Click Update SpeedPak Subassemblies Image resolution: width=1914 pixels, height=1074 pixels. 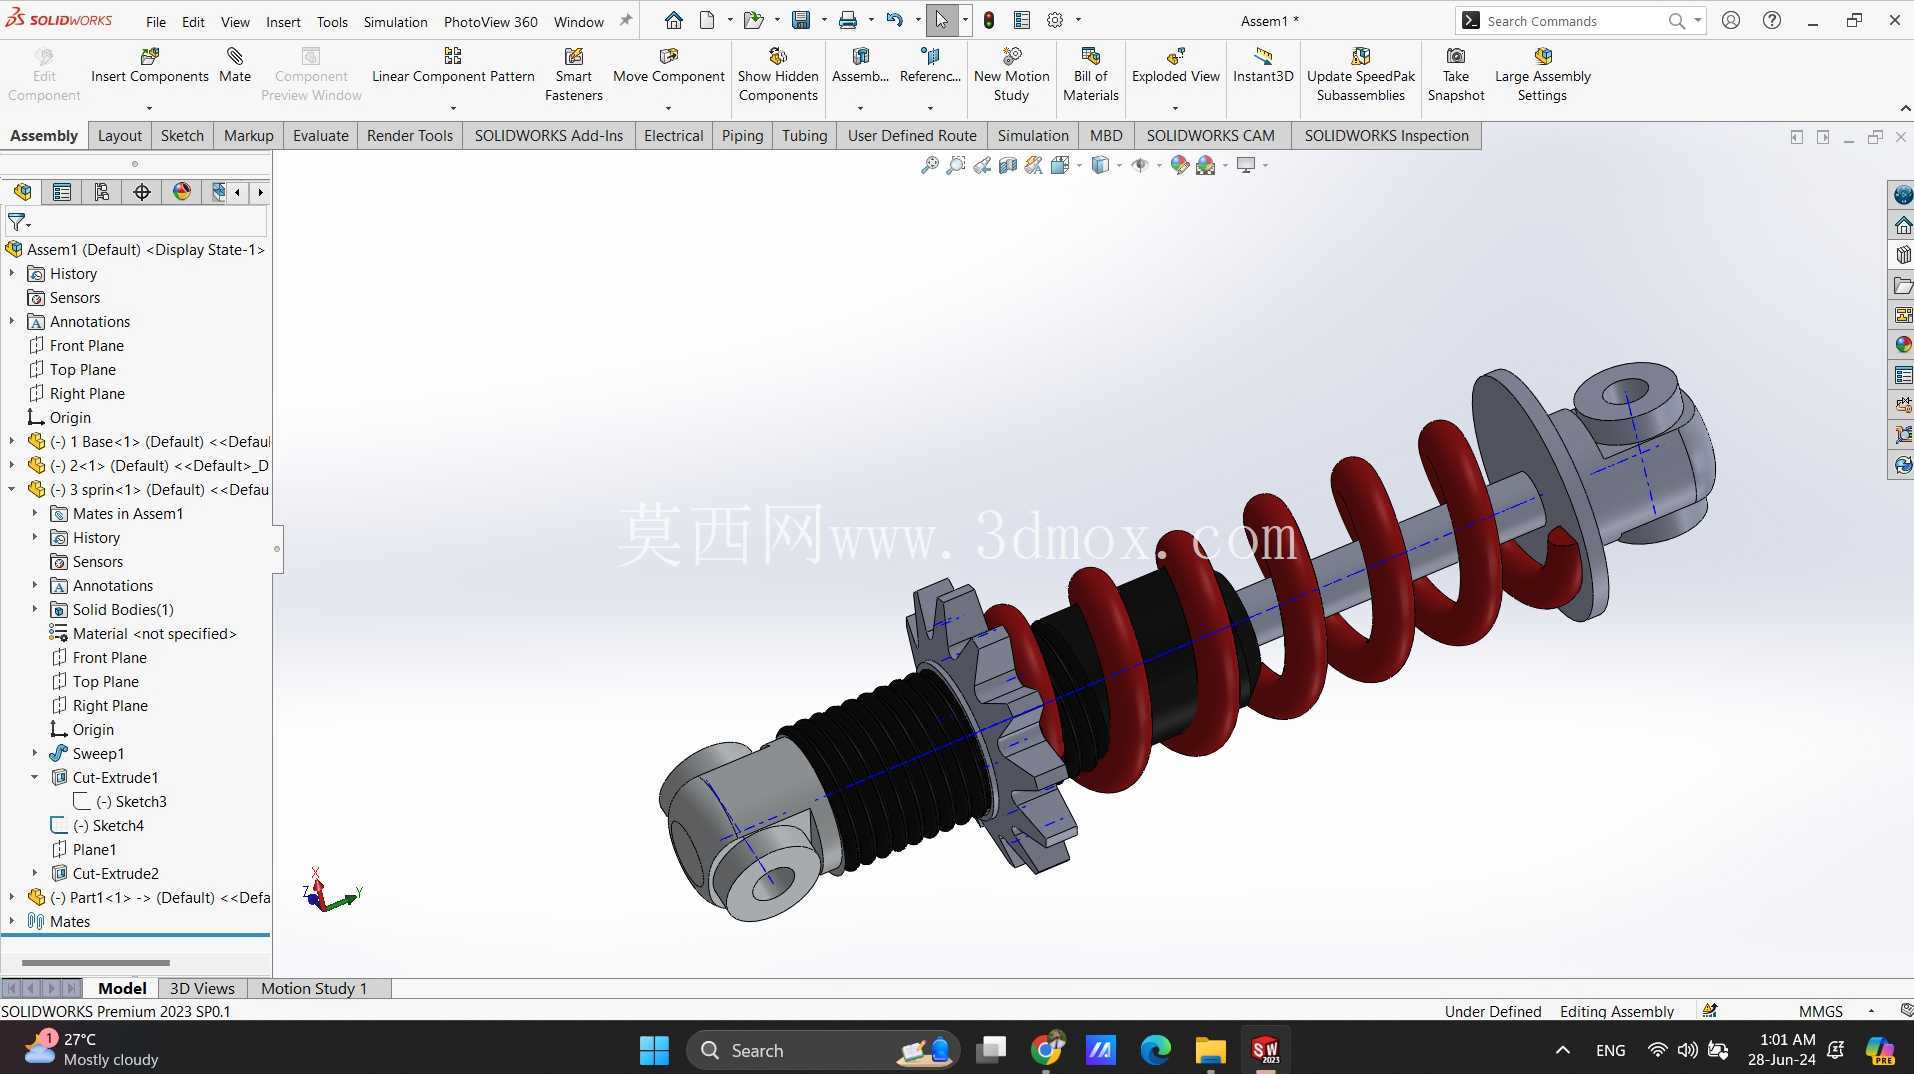(x=1361, y=75)
